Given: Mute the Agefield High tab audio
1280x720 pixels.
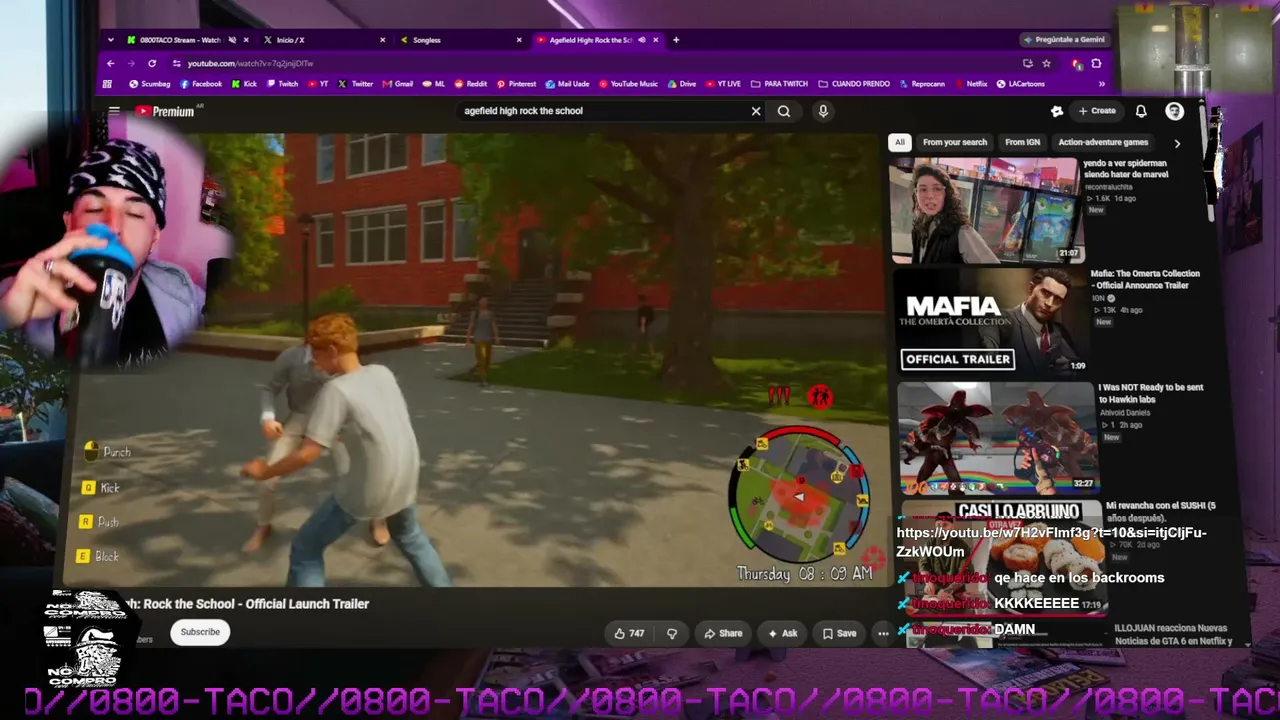Looking at the screenshot, I should click(642, 40).
